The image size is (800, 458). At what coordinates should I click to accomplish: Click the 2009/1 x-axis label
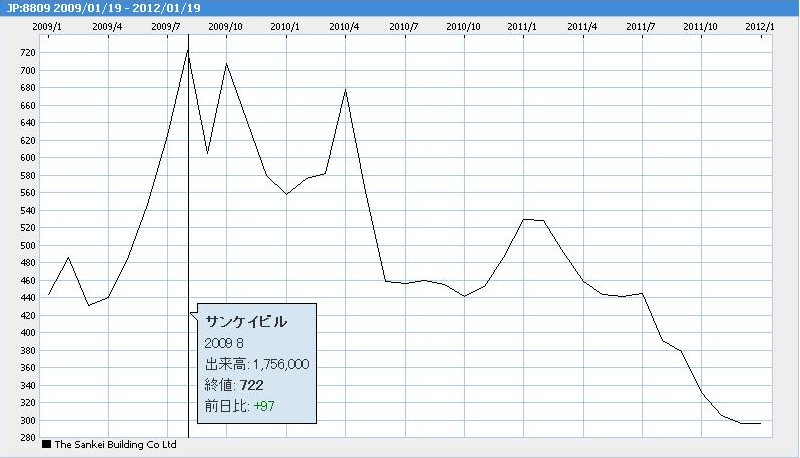click(47, 27)
